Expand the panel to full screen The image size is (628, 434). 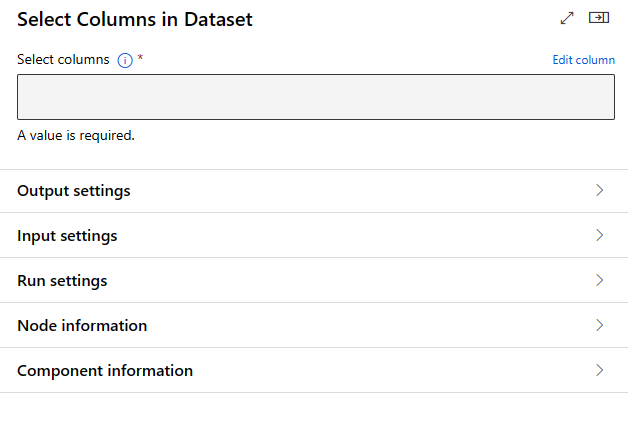click(567, 18)
